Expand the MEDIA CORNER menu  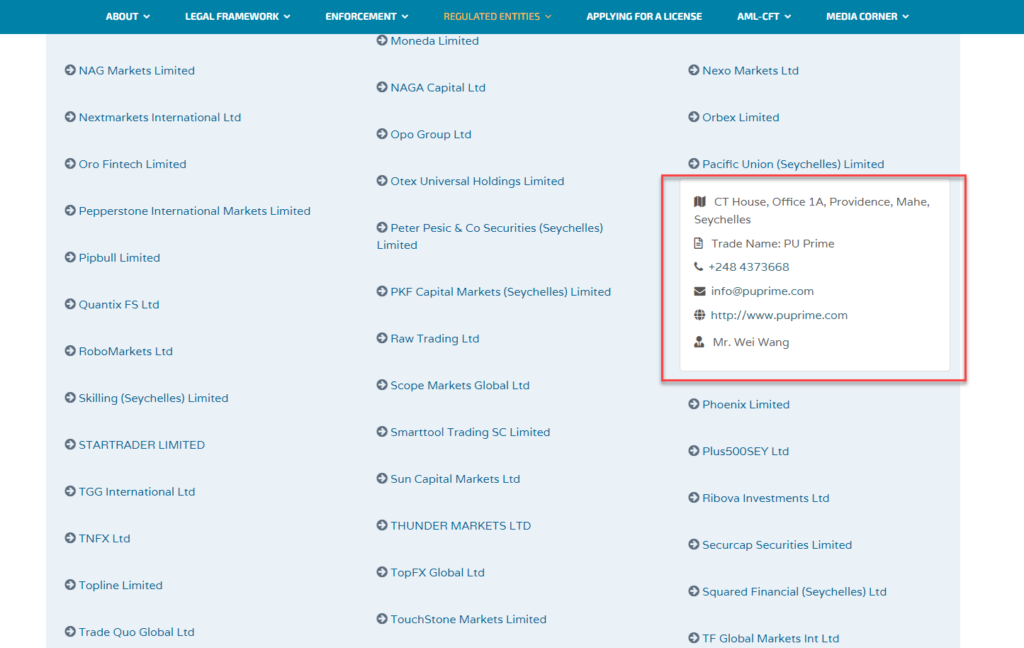pyautogui.click(x=867, y=16)
